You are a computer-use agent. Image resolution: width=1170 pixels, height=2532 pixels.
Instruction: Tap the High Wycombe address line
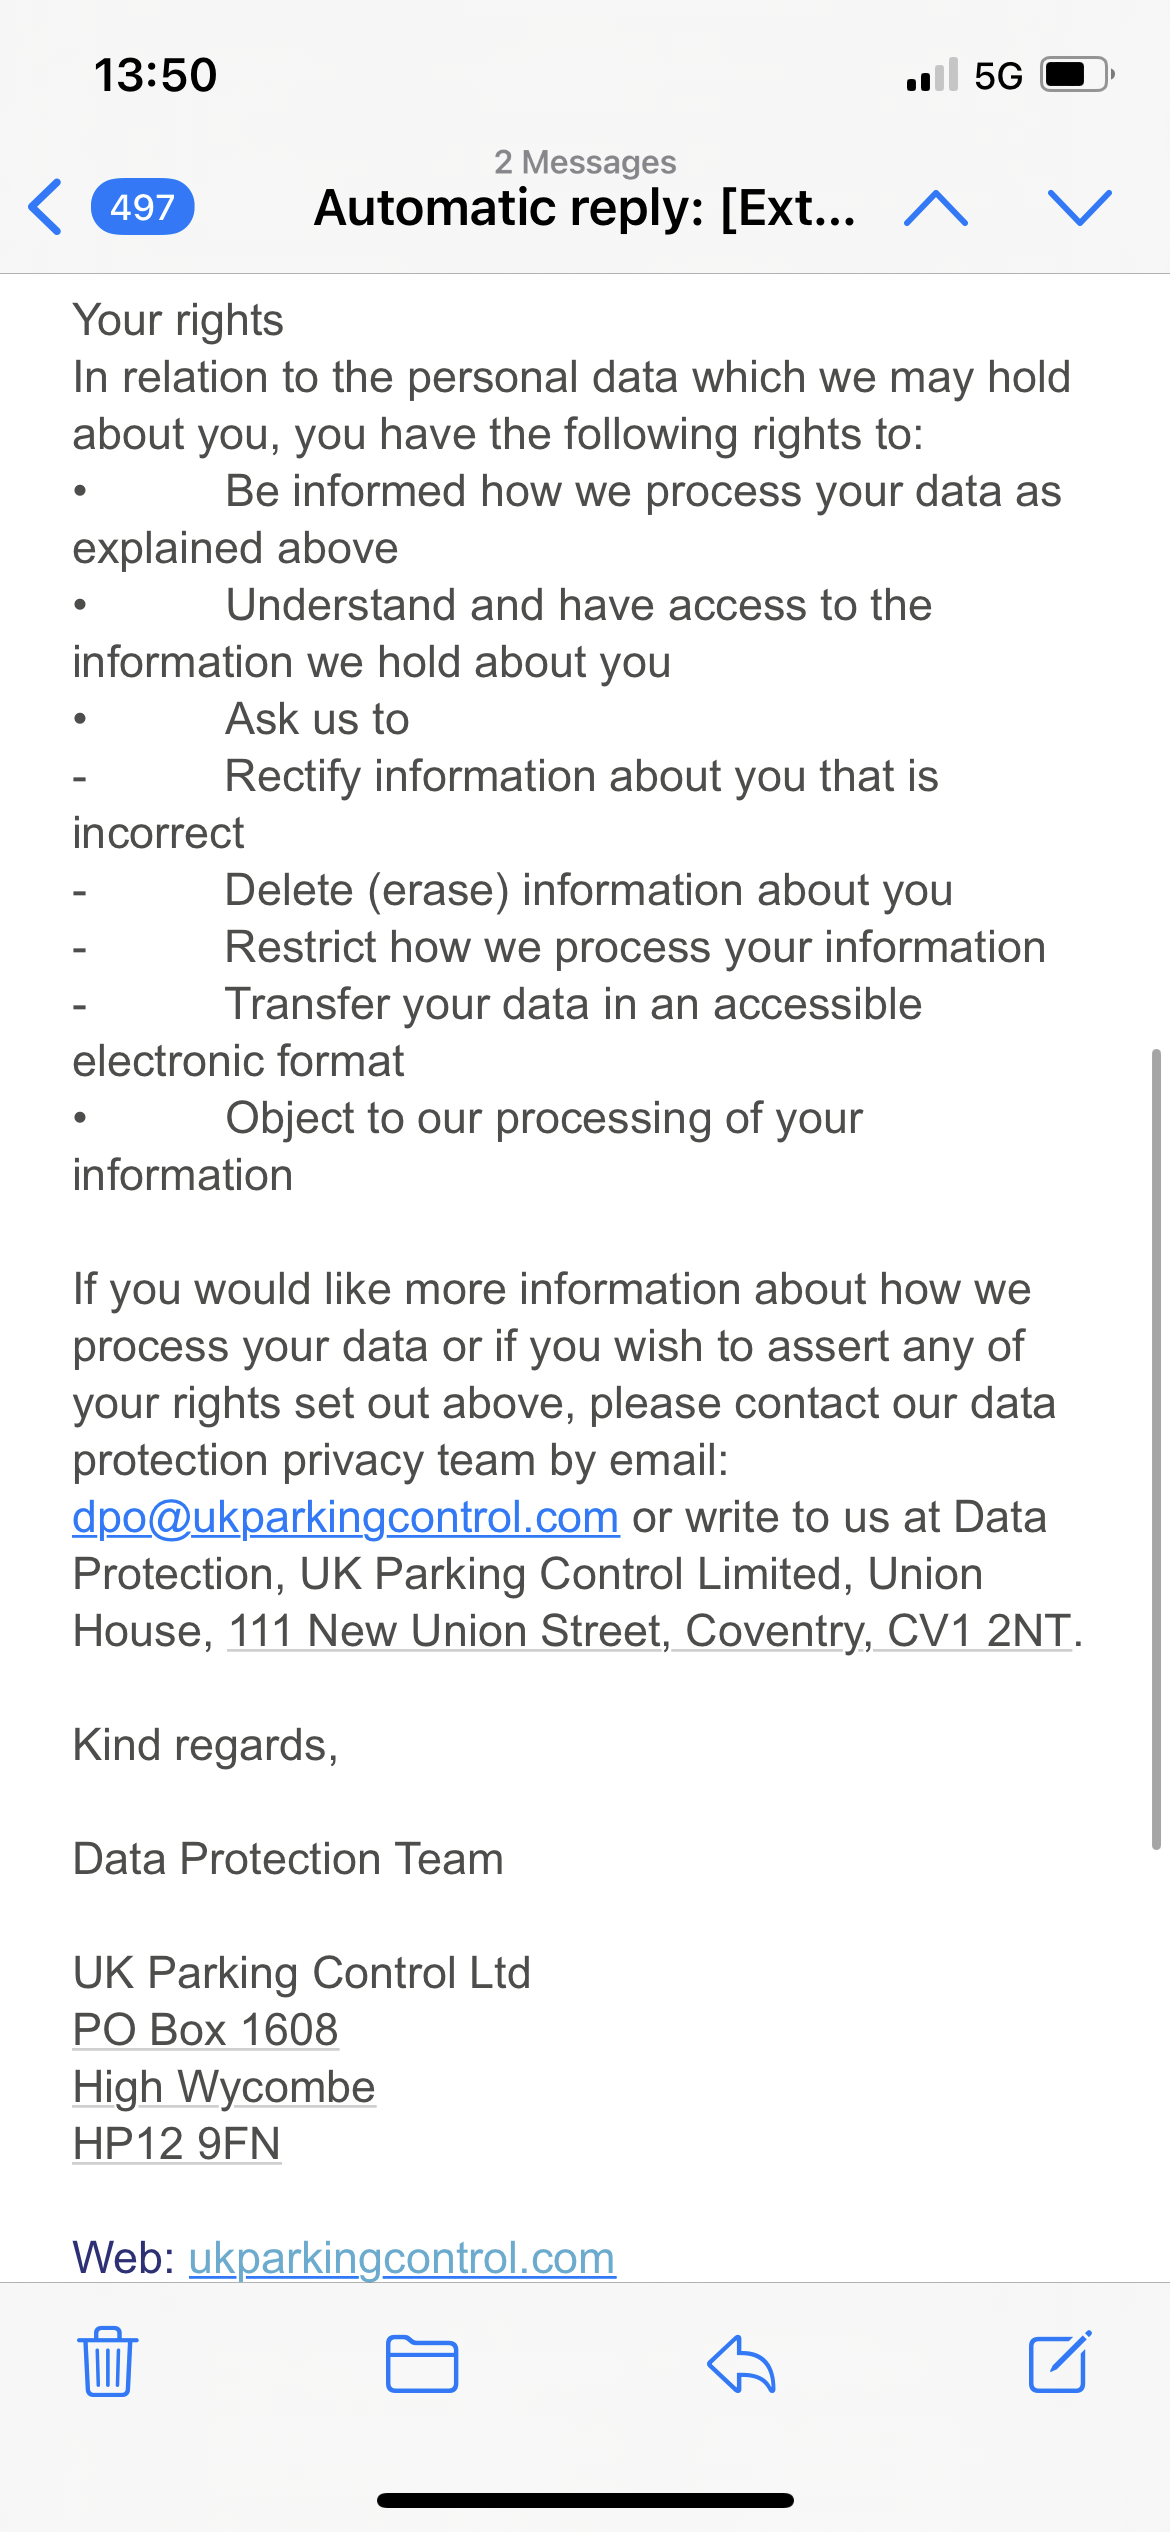click(224, 2086)
